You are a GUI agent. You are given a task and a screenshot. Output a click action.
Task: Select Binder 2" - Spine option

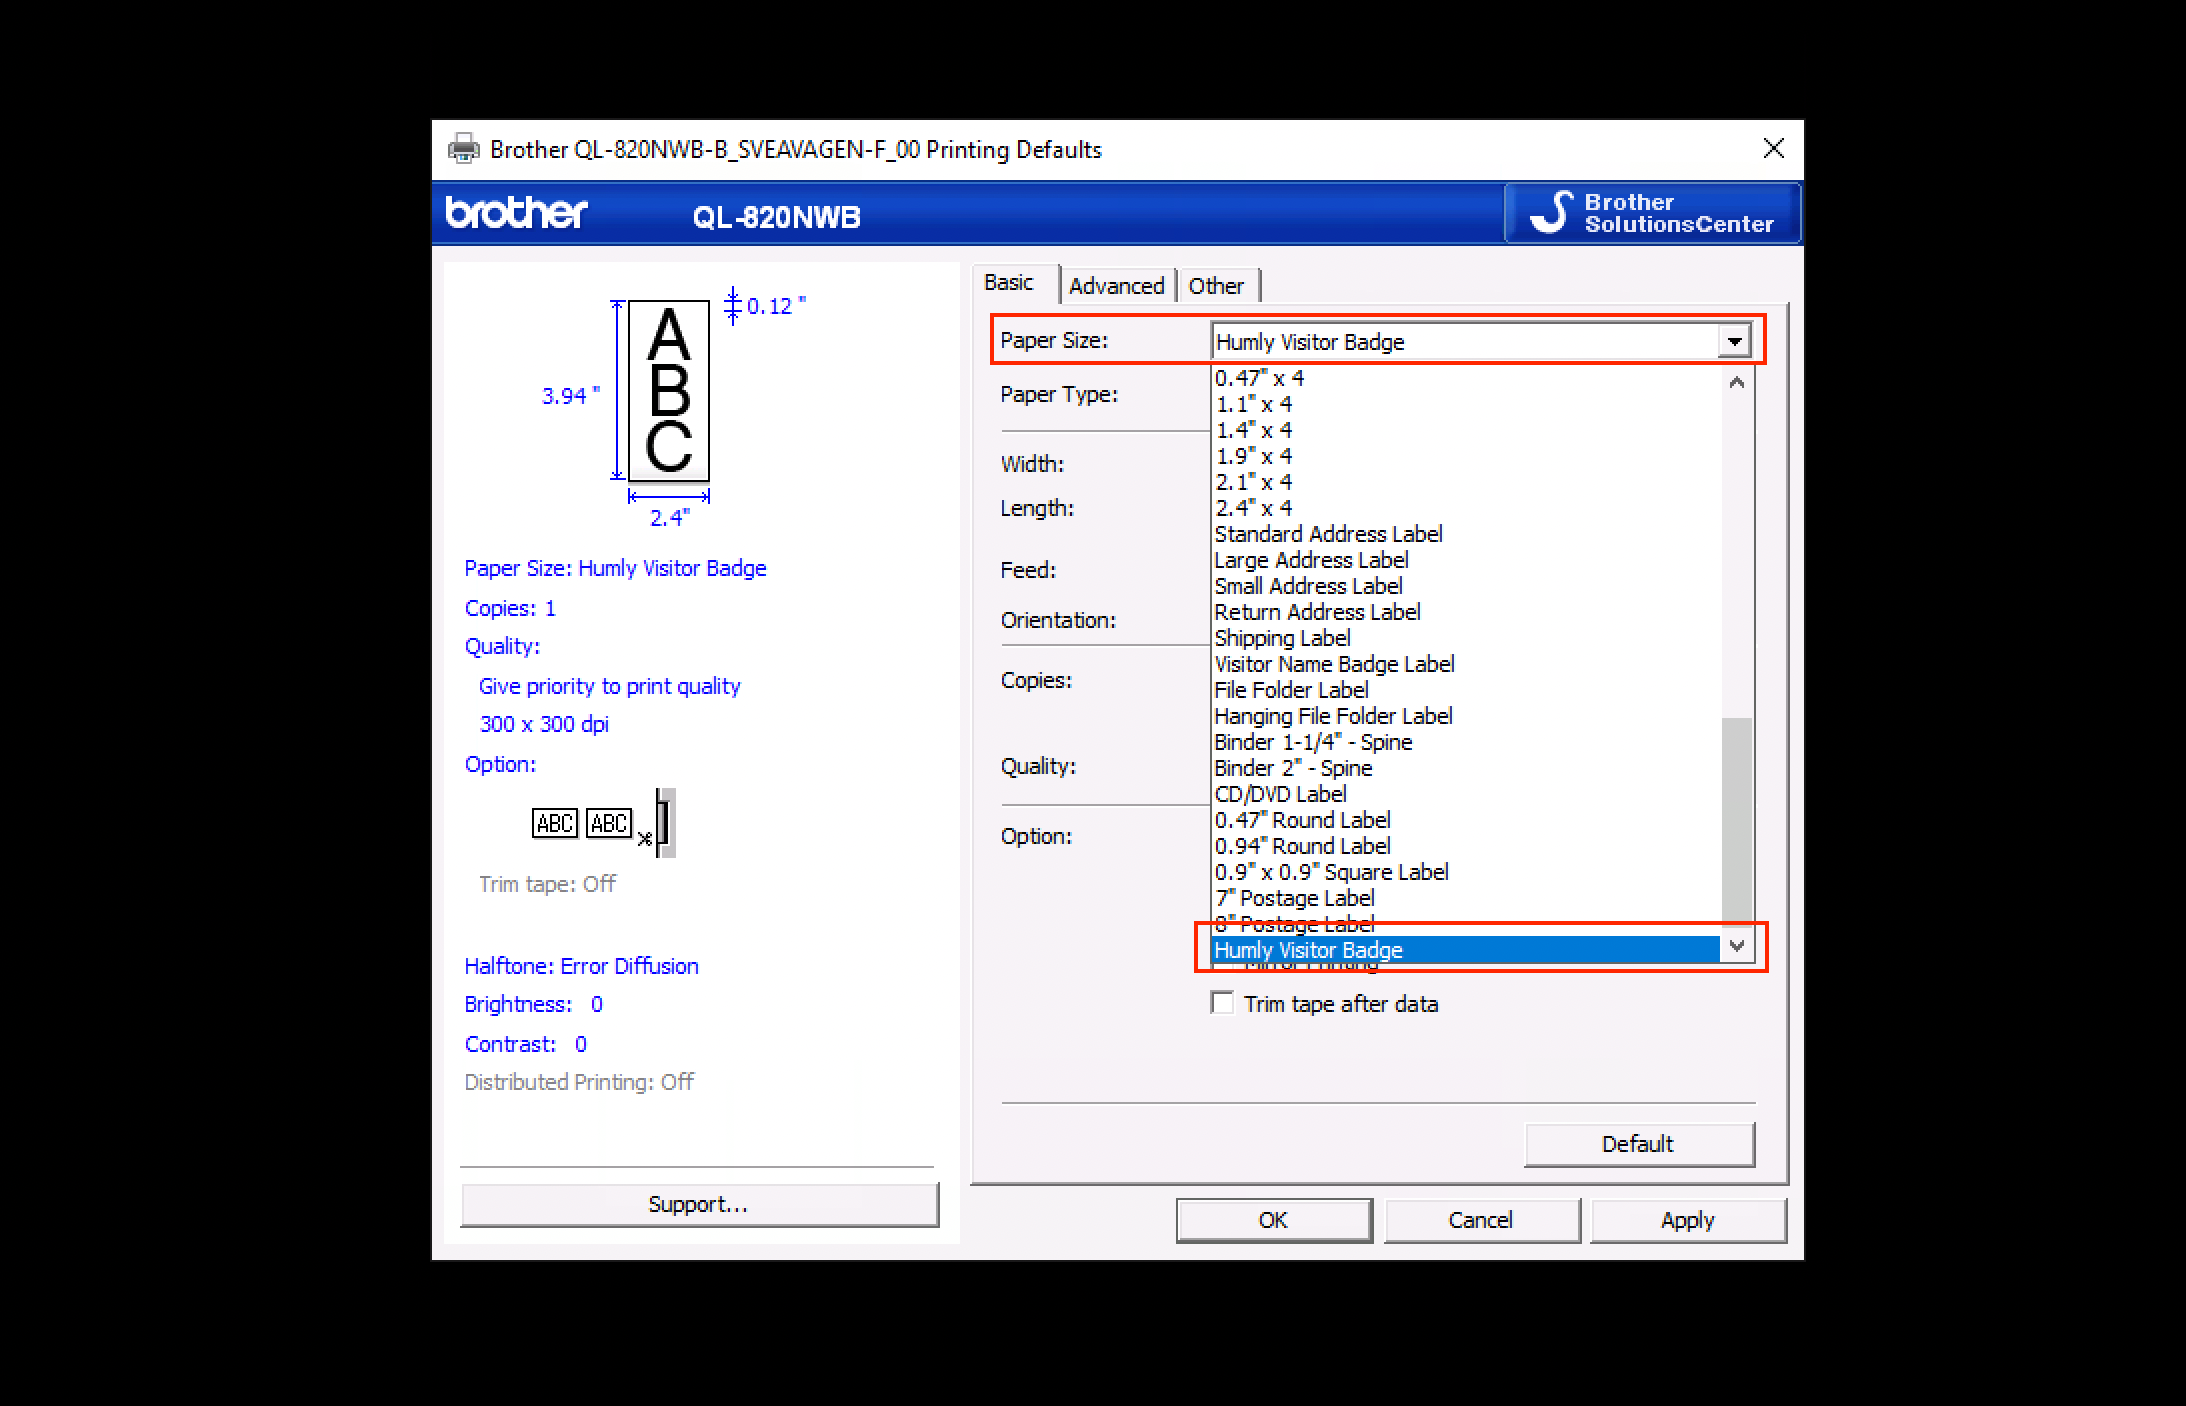click(1467, 768)
